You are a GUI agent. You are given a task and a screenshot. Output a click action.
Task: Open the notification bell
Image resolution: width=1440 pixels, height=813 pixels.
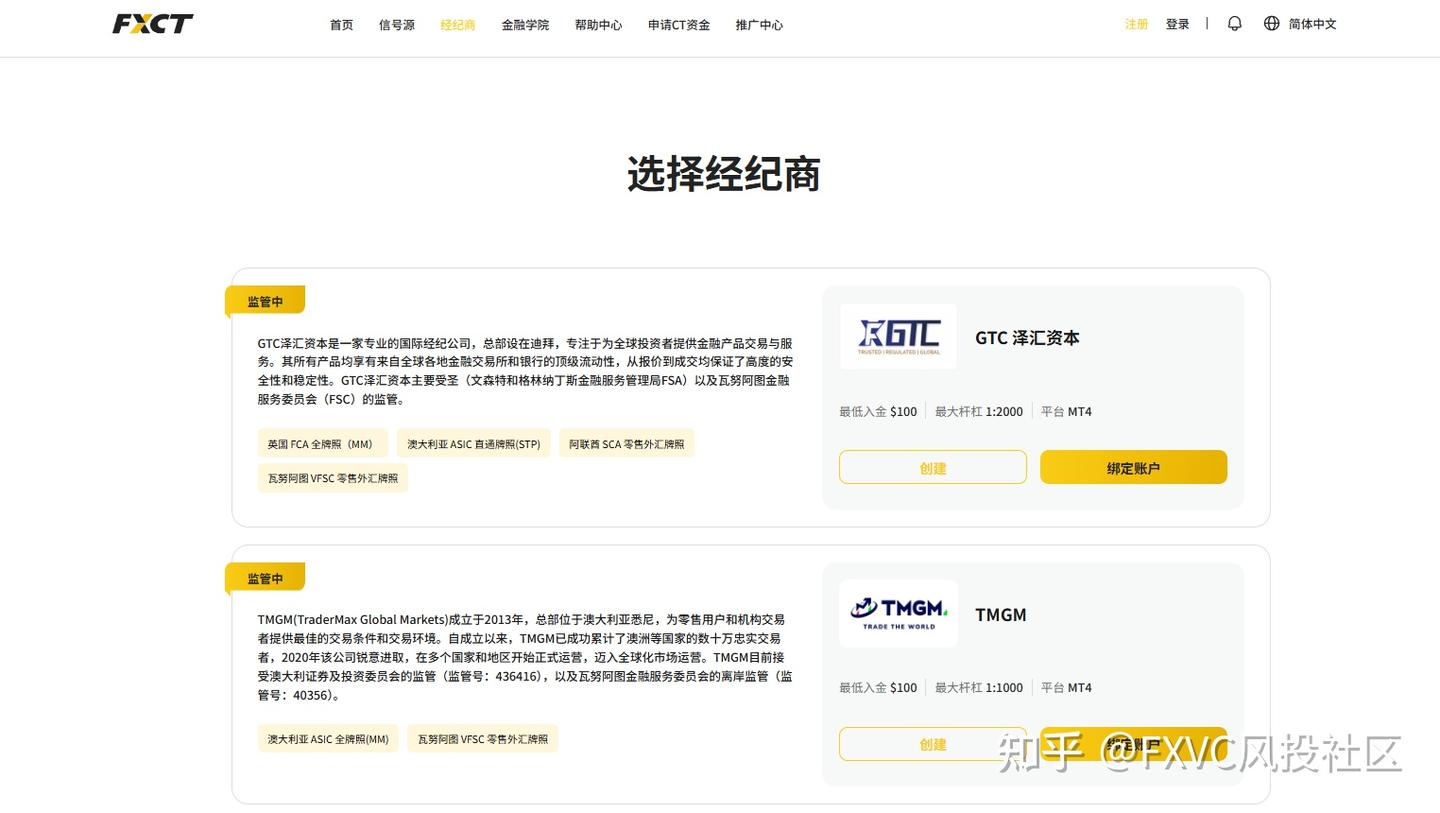point(1235,23)
